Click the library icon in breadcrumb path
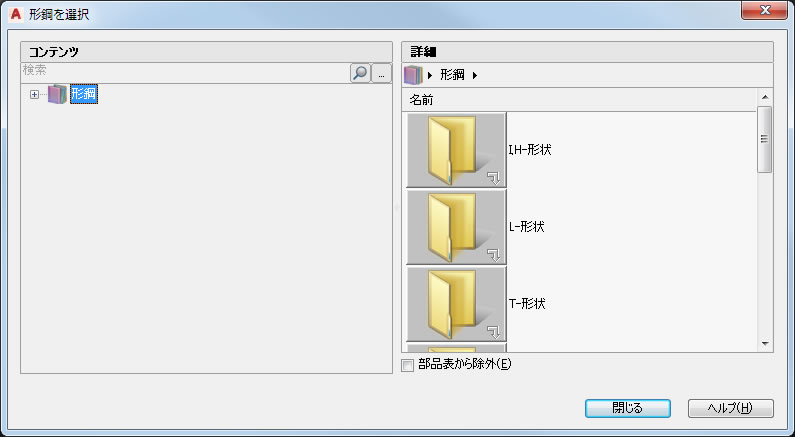This screenshot has width=795, height=437. click(413, 76)
